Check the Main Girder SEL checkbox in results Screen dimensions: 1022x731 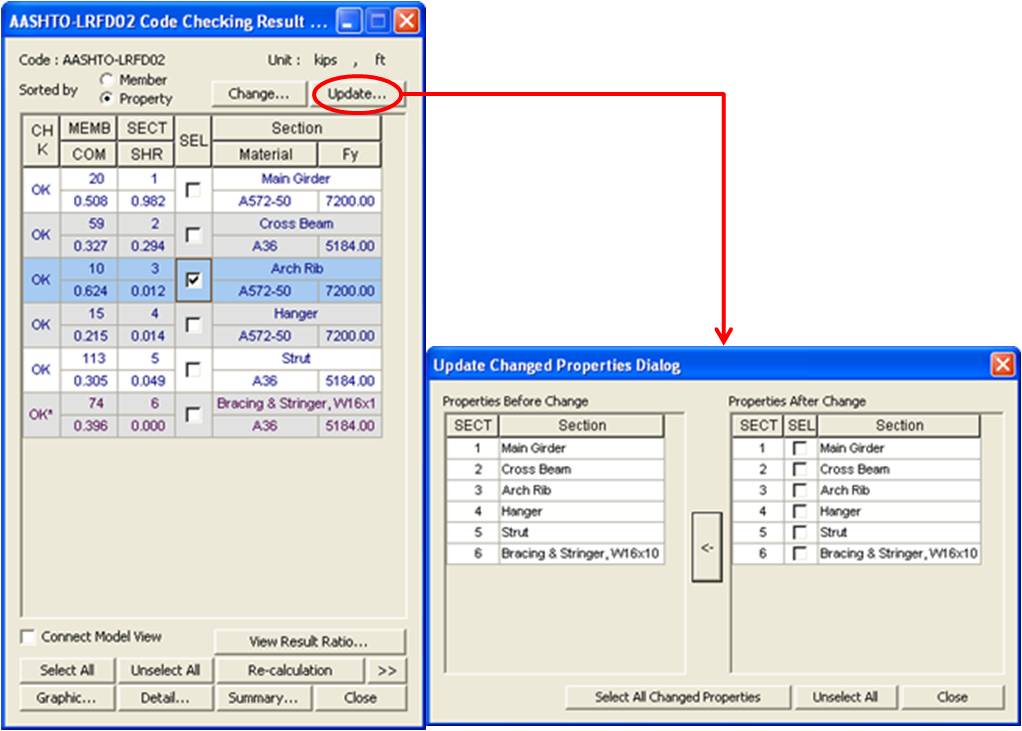pos(194,190)
